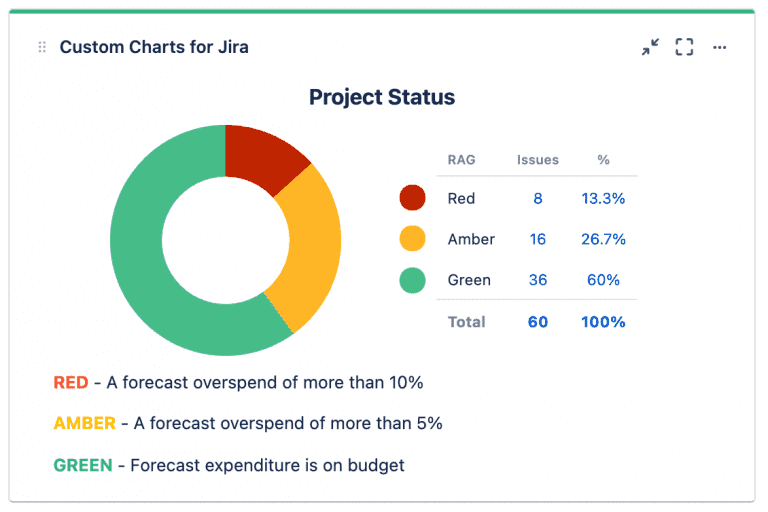Open the 16 Amber issues link
Image resolution: width=768 pixels, height=512 pixels.
(538, 239)
